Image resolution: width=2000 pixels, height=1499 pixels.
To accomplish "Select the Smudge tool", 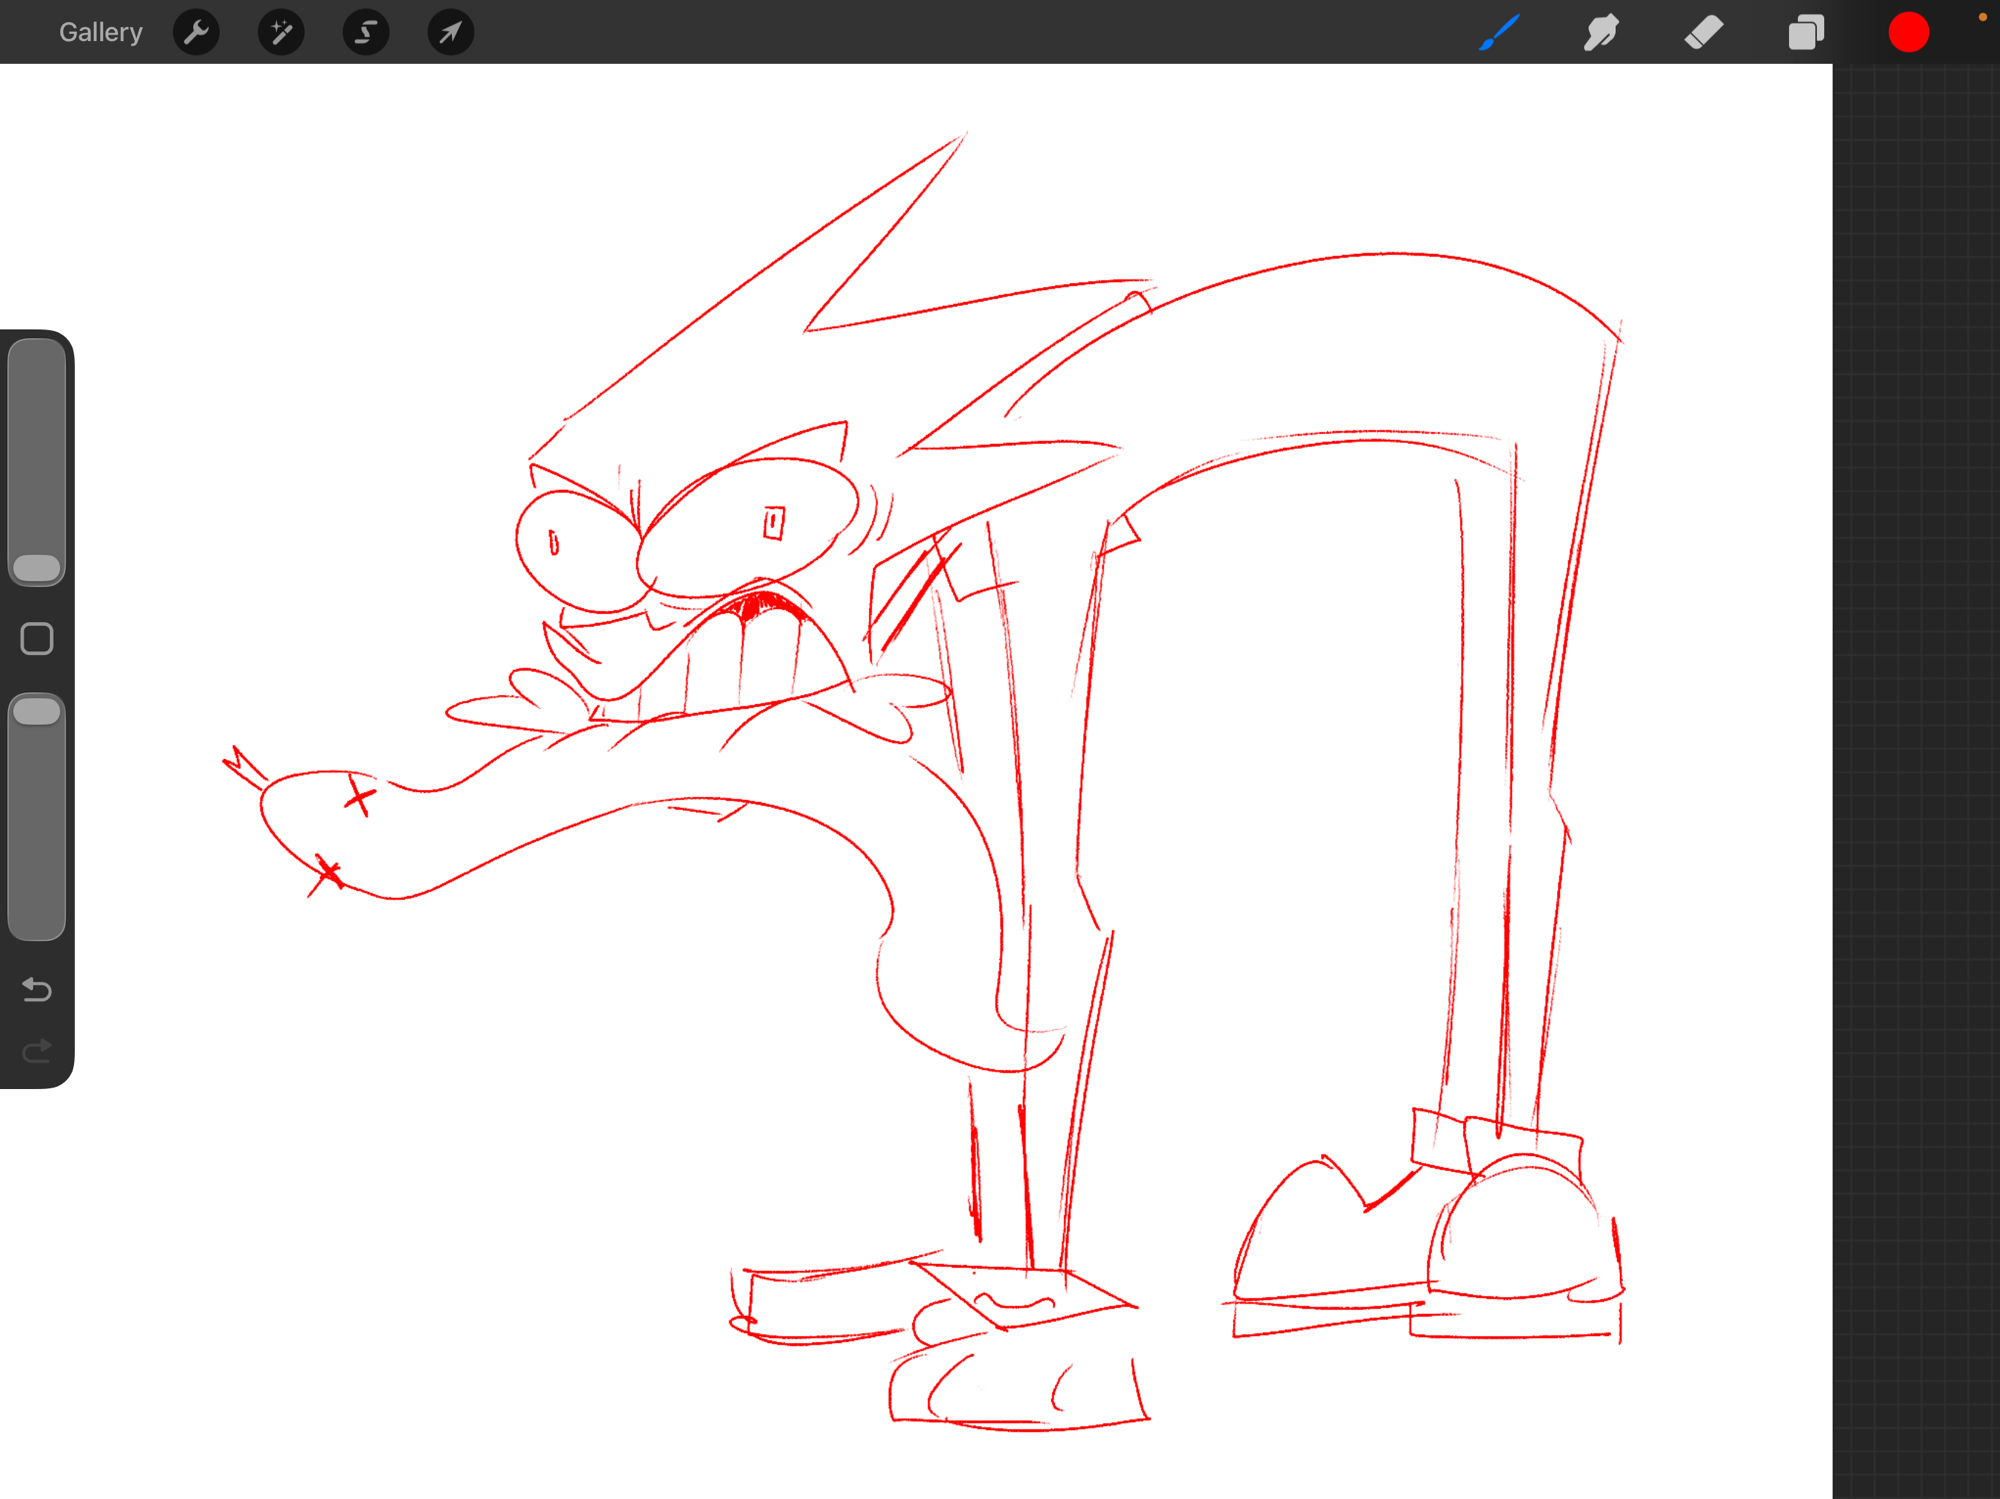I will 1601,32.
